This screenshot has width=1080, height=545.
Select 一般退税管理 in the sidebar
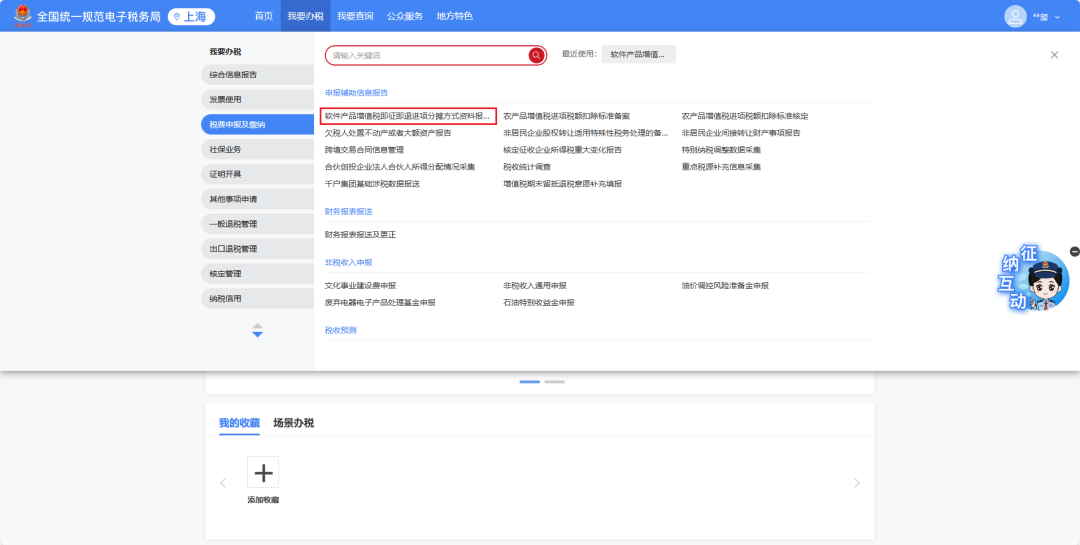pos(258,224)
